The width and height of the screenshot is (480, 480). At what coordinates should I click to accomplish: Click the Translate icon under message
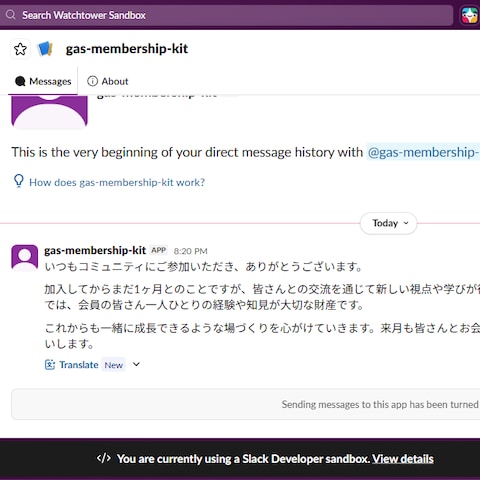(x=50, y=365)
